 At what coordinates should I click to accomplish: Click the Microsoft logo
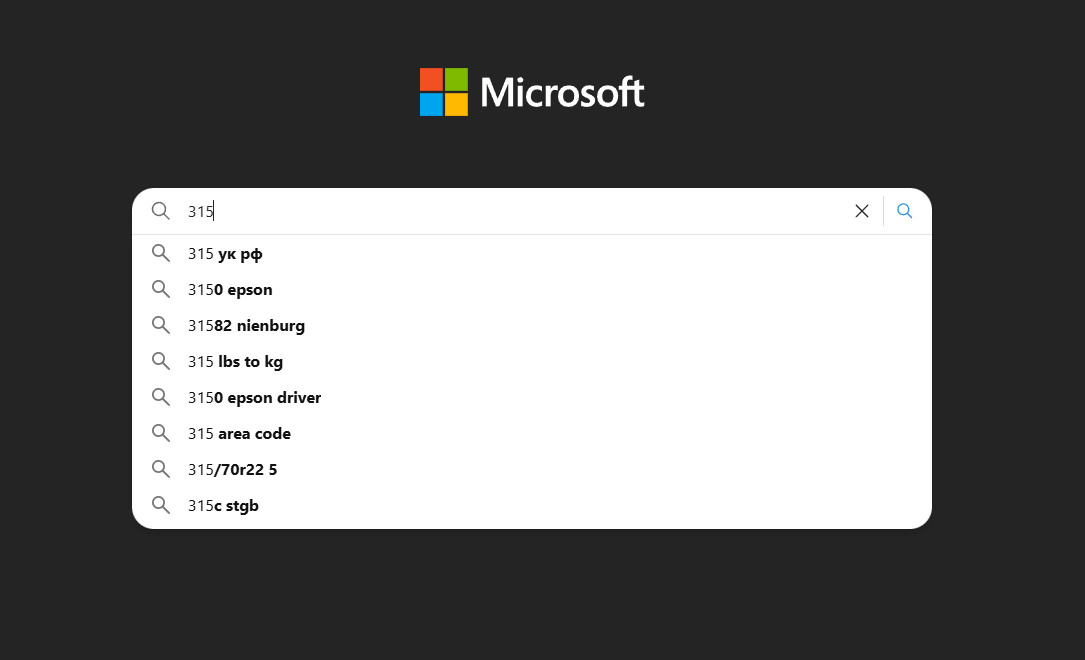532,92
